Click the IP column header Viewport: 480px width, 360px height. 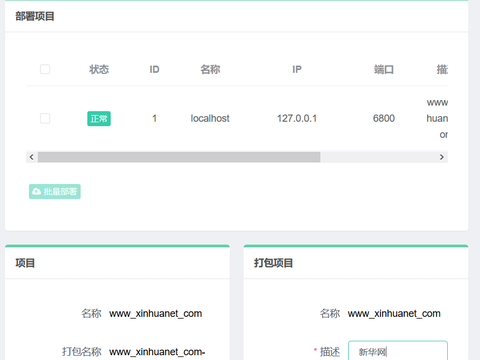point(297,69)
